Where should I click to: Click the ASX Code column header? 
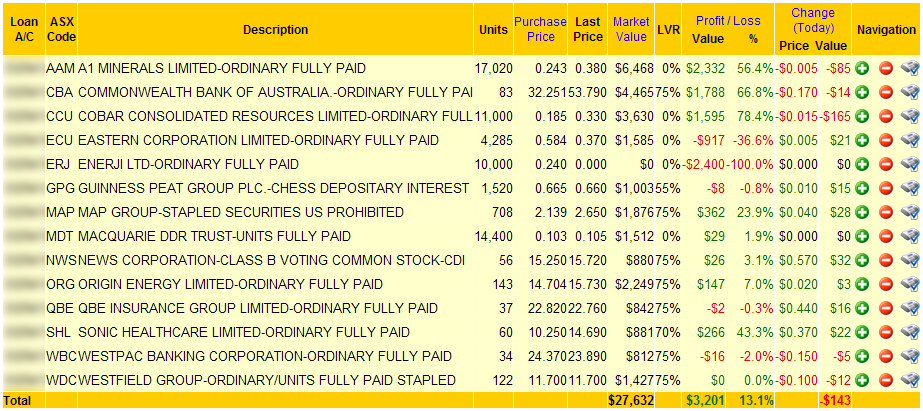[x=61, y=29]
